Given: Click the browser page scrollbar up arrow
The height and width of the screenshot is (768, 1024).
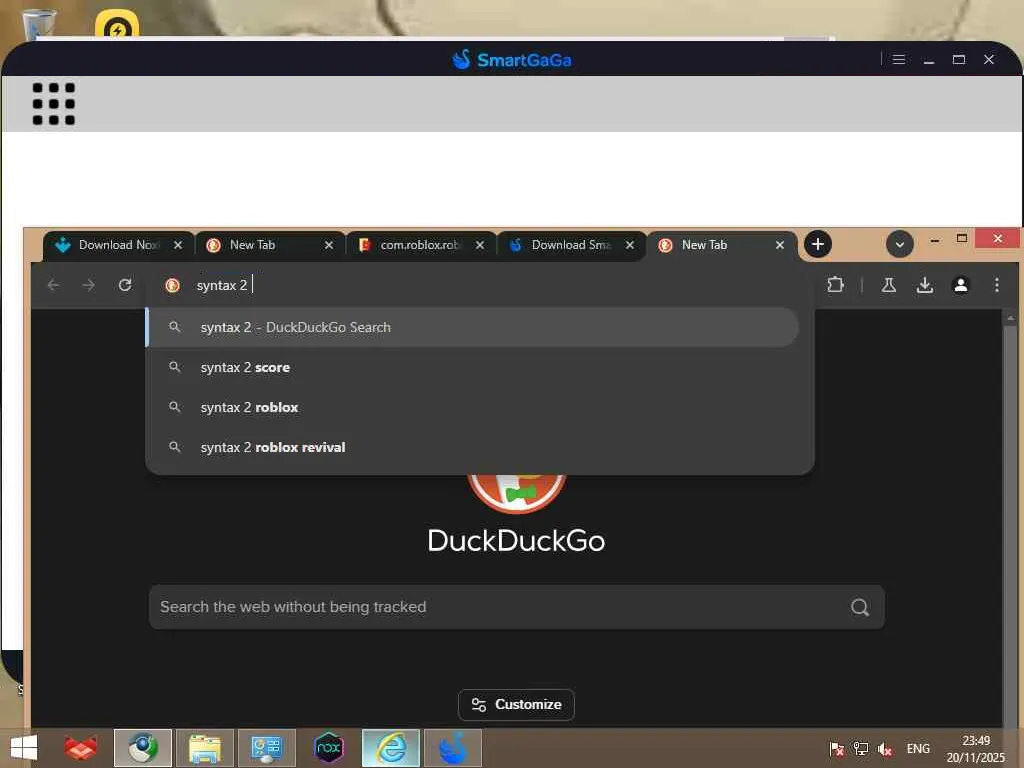Looking at the screenshot, I should click(x=1010, y=318).
